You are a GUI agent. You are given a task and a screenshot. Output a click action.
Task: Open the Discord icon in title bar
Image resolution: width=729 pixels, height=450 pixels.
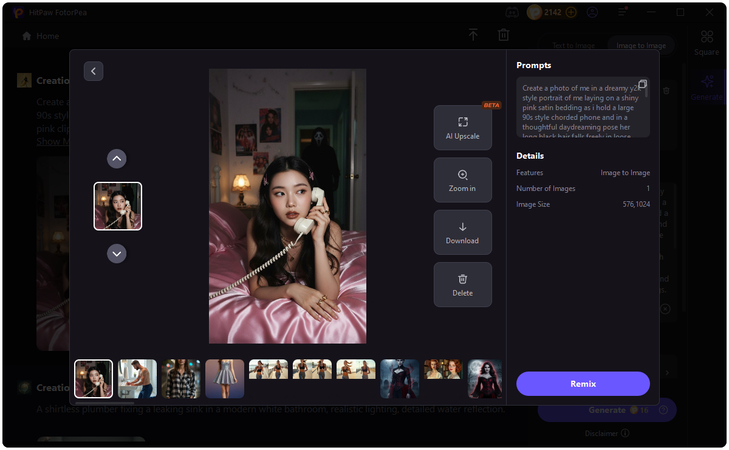[x=512, y=13]
